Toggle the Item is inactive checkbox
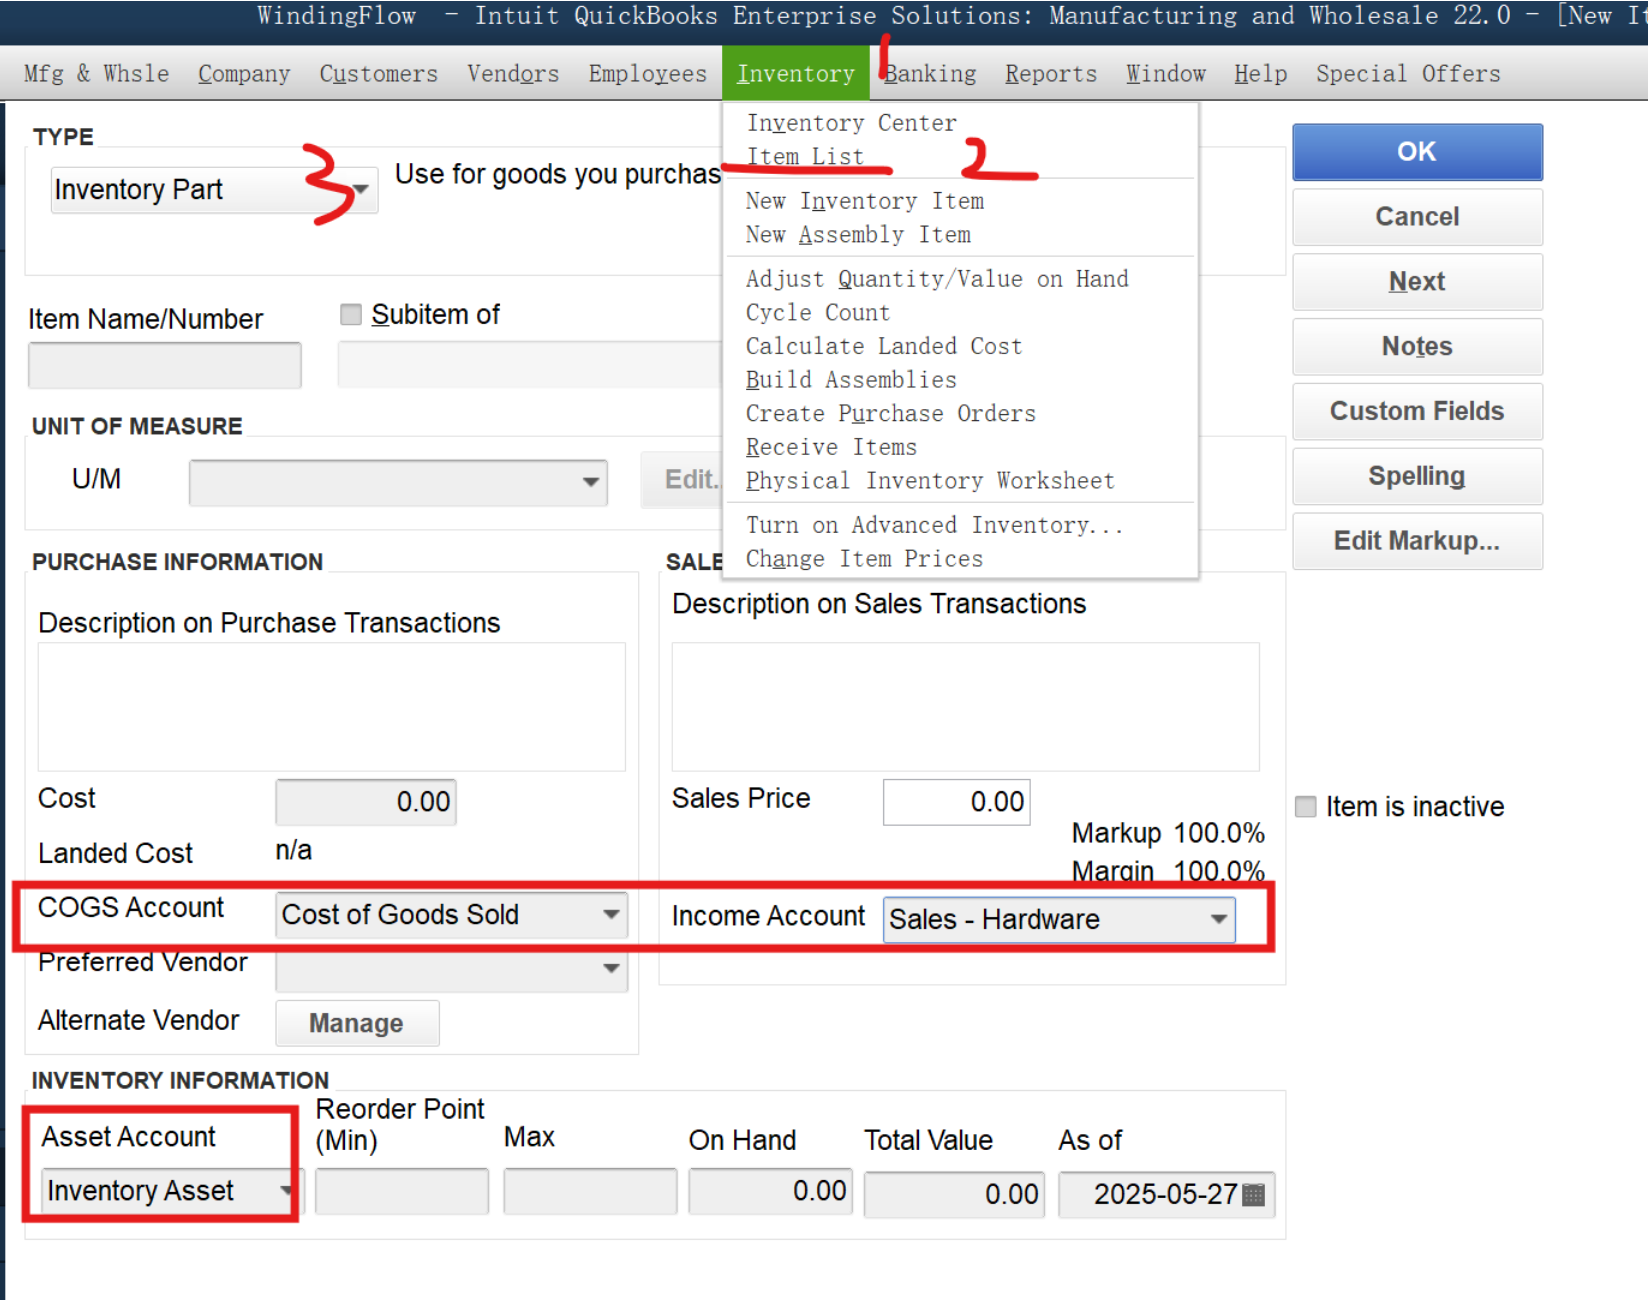The height and width of the screenshot is (1300, 1648). pos(1306,807)
